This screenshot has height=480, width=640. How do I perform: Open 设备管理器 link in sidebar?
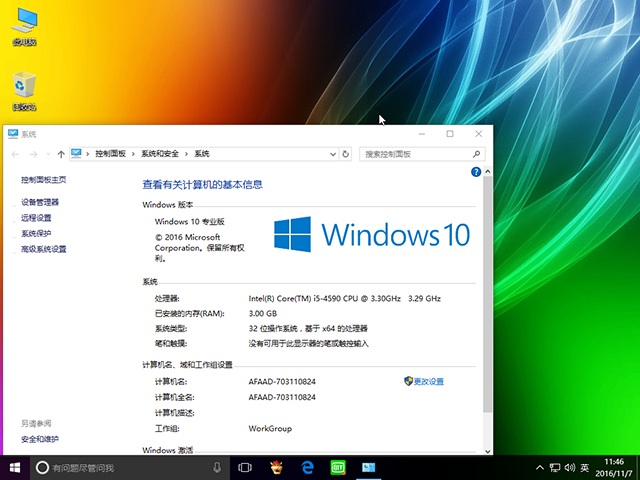[x=40, y=202]
